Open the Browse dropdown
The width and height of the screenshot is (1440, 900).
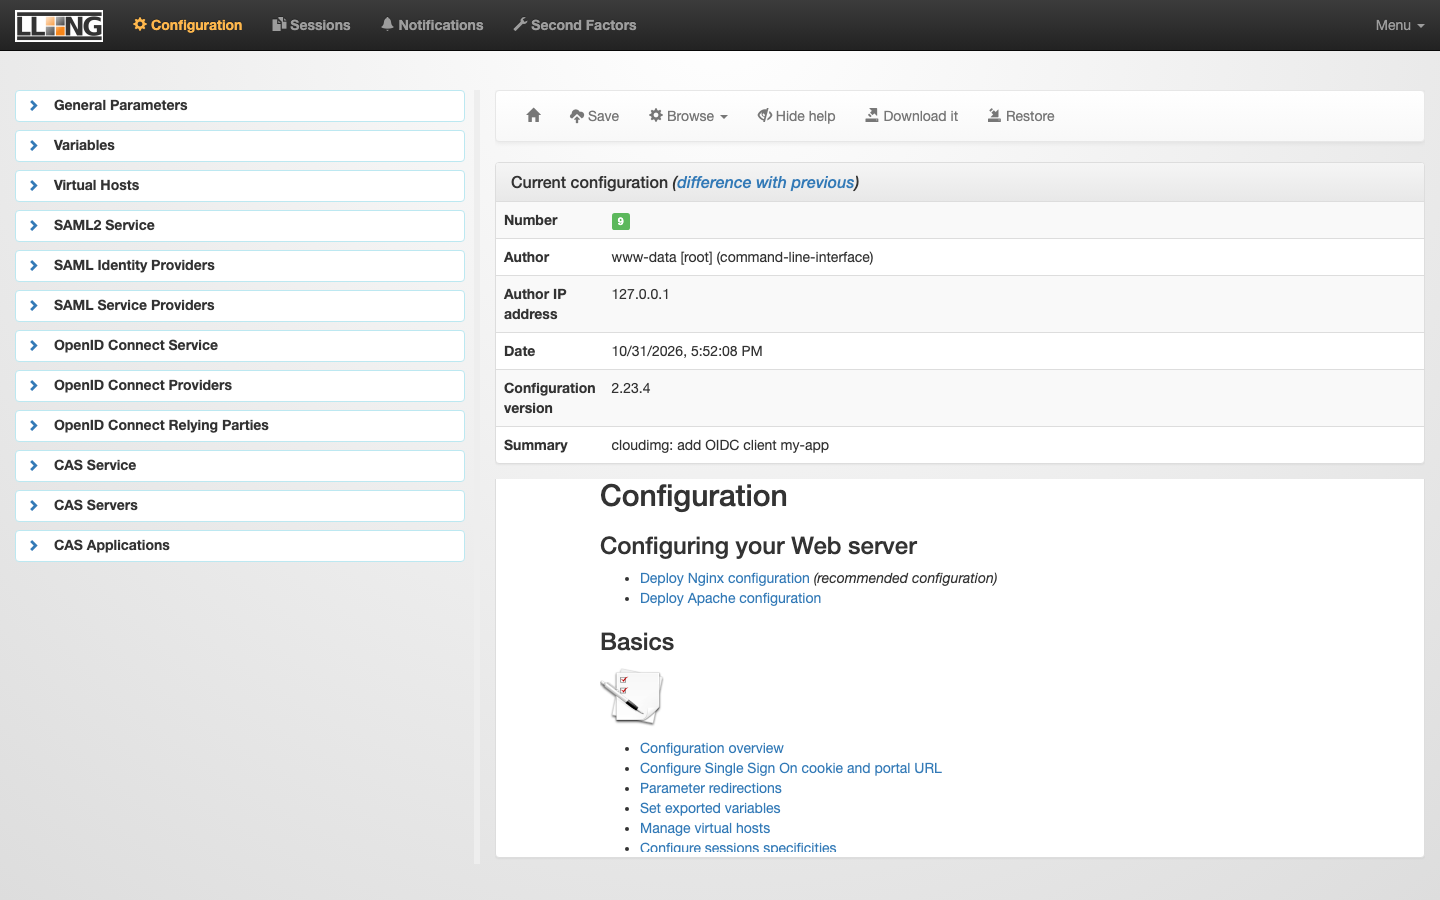tap(688, 116)
